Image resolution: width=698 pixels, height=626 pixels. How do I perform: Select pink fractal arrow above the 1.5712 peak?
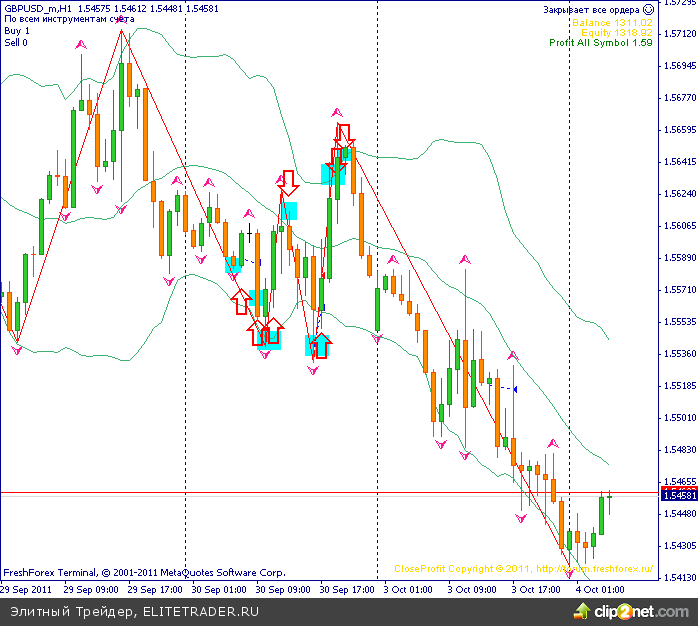pos(123,22)
